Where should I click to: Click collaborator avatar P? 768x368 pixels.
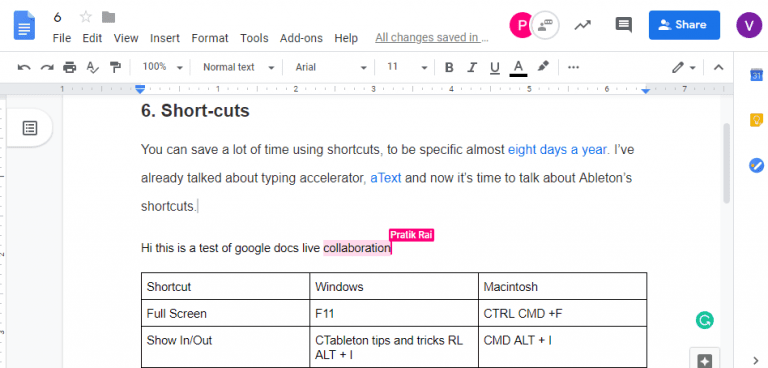click(x=521, y=25)
